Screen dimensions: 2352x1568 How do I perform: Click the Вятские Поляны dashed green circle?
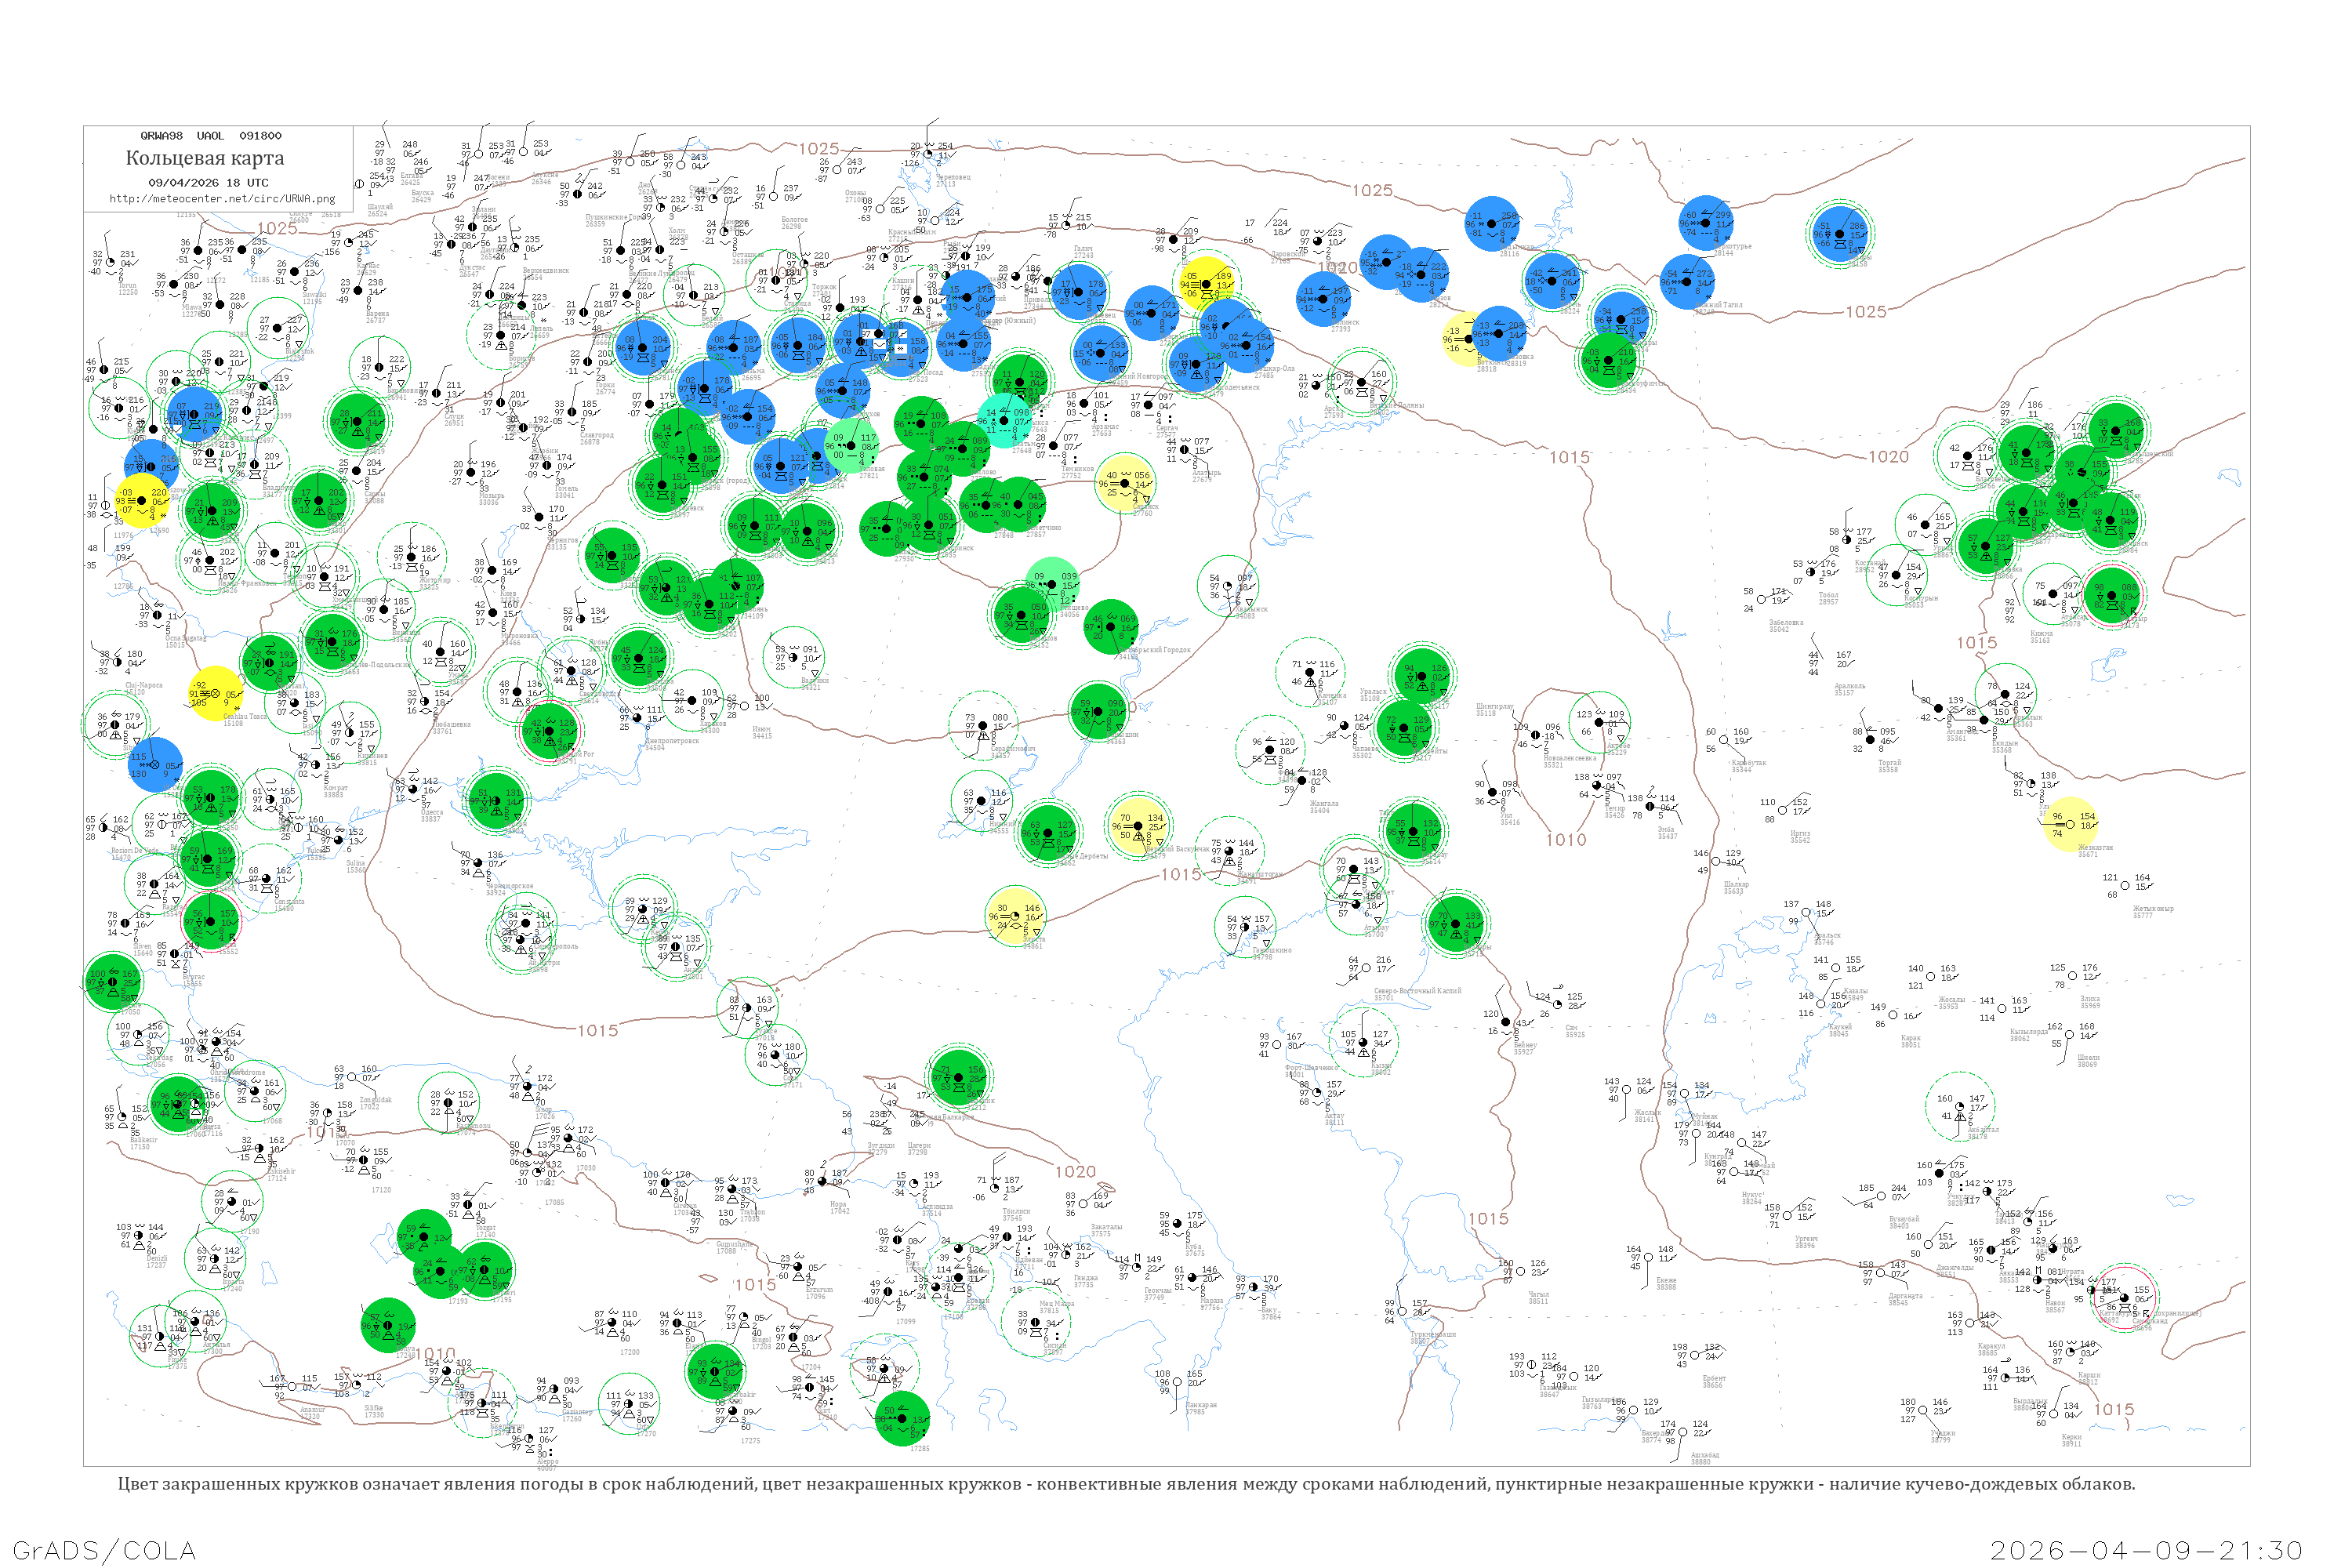coord(1360,382)
